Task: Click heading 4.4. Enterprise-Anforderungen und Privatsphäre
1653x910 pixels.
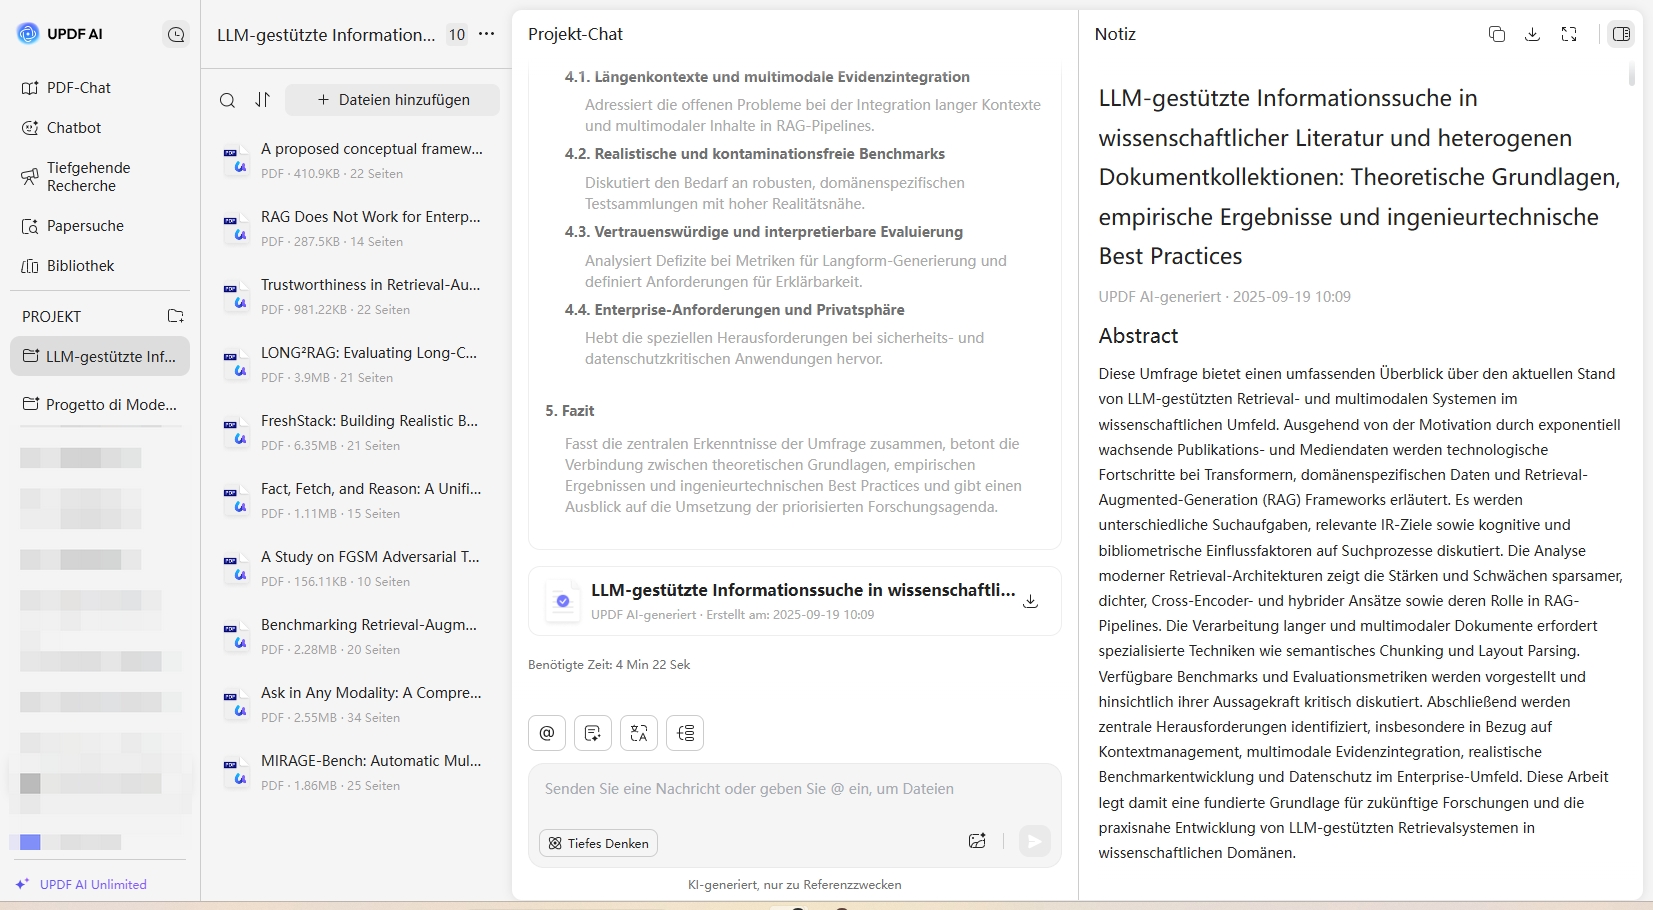Action: tap(735, 310)
